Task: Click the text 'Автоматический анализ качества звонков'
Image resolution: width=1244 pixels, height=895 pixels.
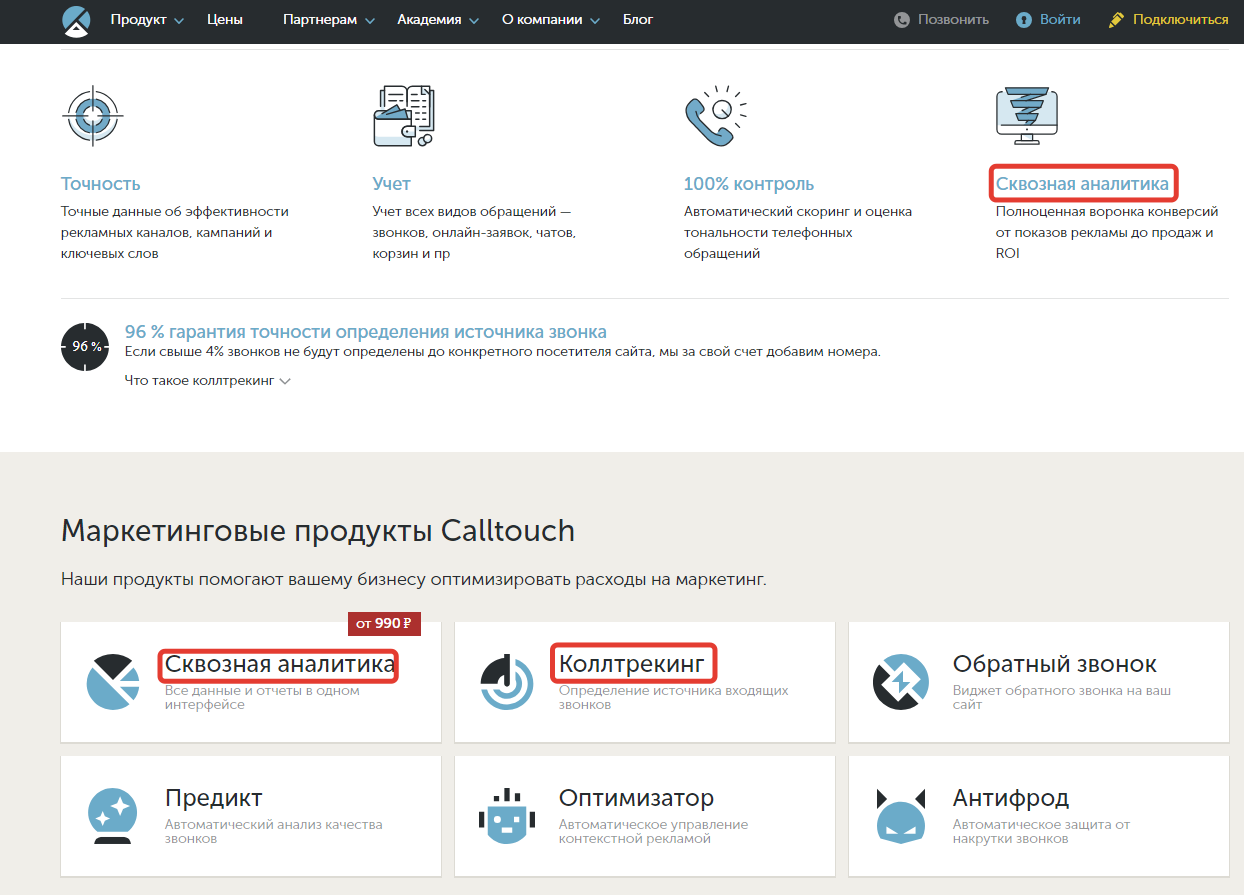Action: point(274,831)
